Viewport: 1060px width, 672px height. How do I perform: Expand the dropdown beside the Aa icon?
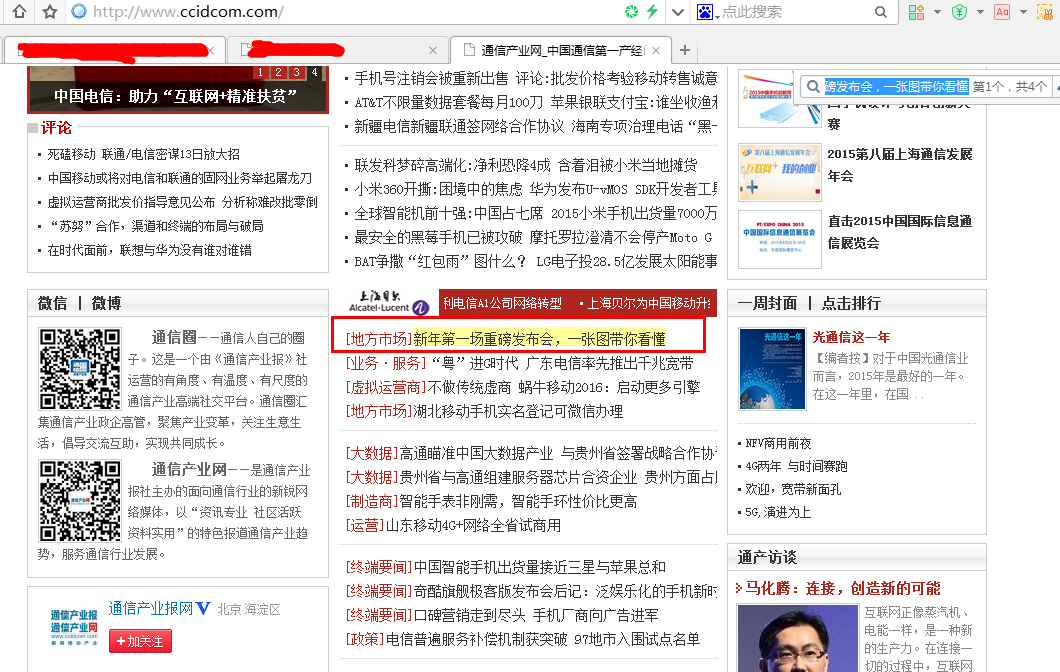coord(1023,11)
